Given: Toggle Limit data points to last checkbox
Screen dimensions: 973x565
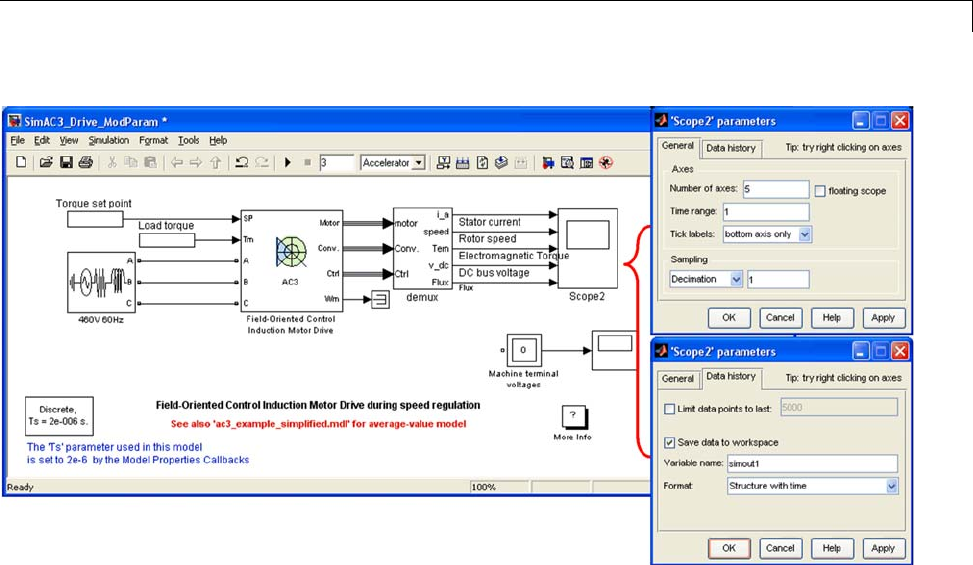Looking at the screenshot, I should 670,409.
